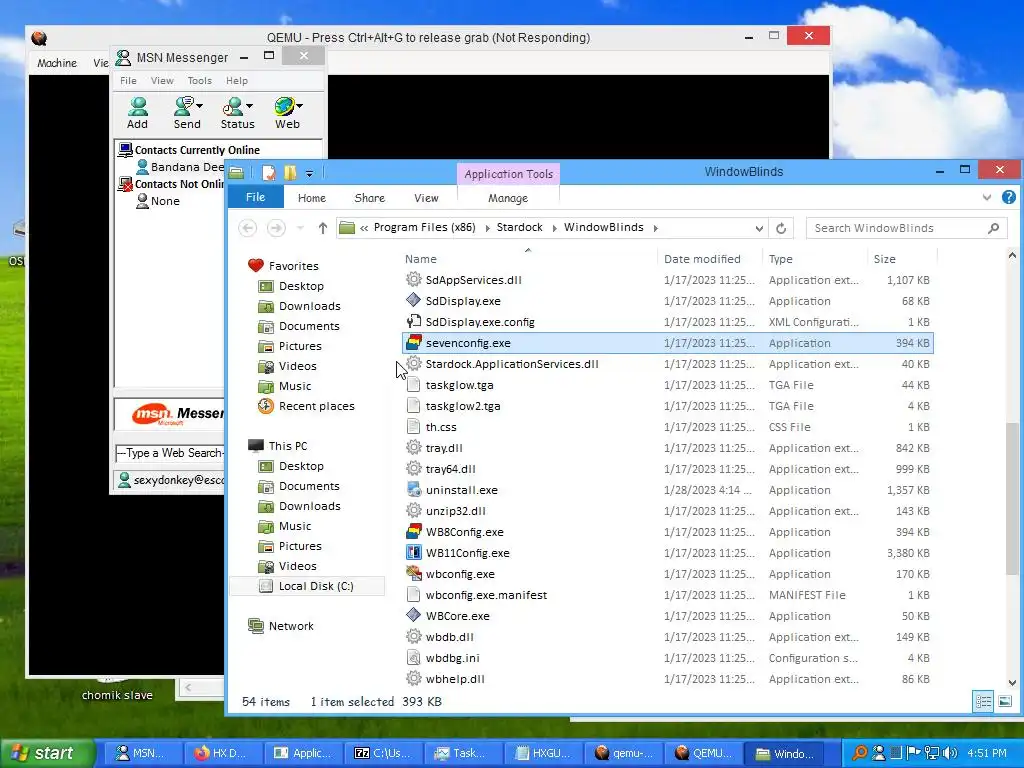Select Favorites in the navigation pane
The width and height of the screenshot is (1024, 768).
click(x=293, y=266)
